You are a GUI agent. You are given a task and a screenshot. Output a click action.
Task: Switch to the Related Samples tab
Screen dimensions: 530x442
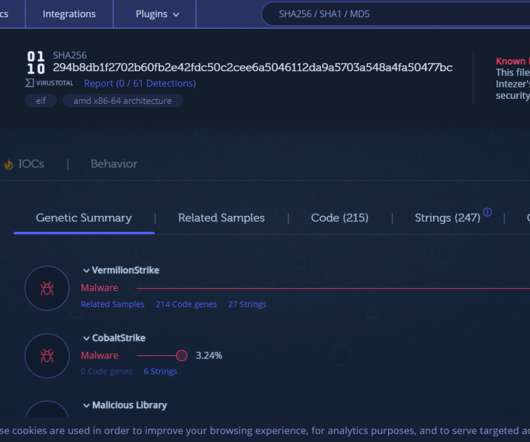(221, 218)
